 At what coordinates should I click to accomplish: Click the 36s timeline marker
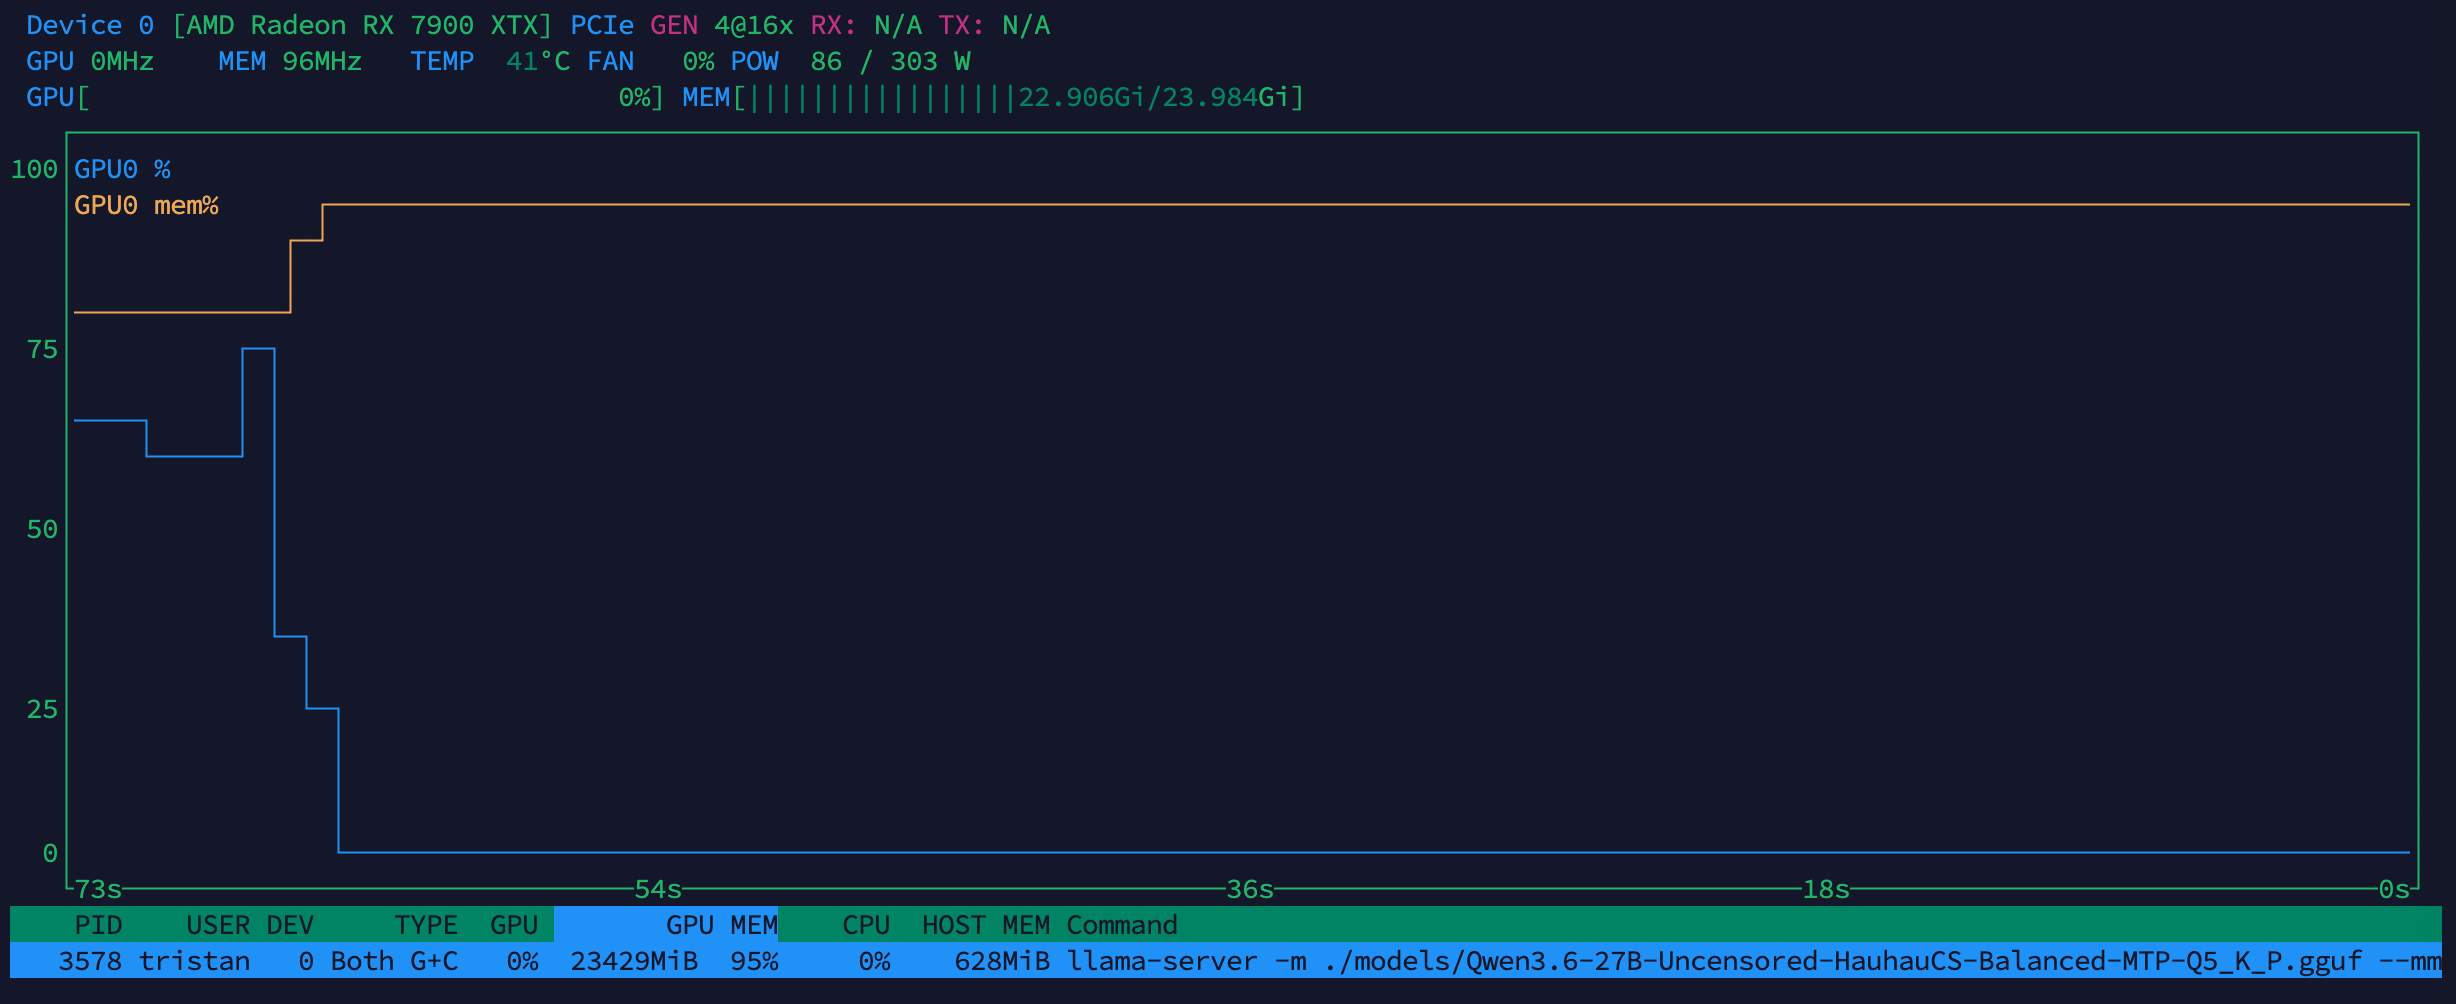point(1250,889)
